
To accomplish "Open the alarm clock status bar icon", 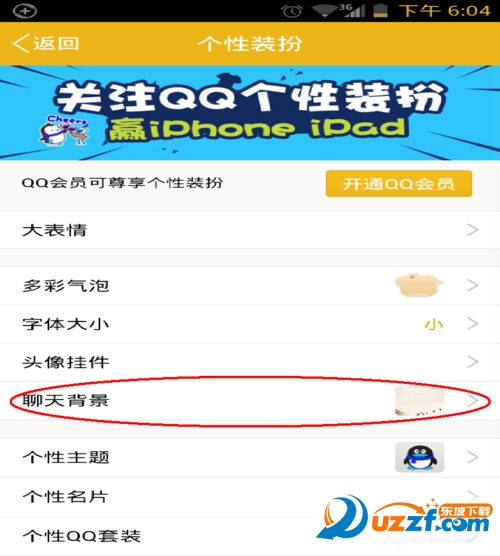I will (x=292, y=11).
